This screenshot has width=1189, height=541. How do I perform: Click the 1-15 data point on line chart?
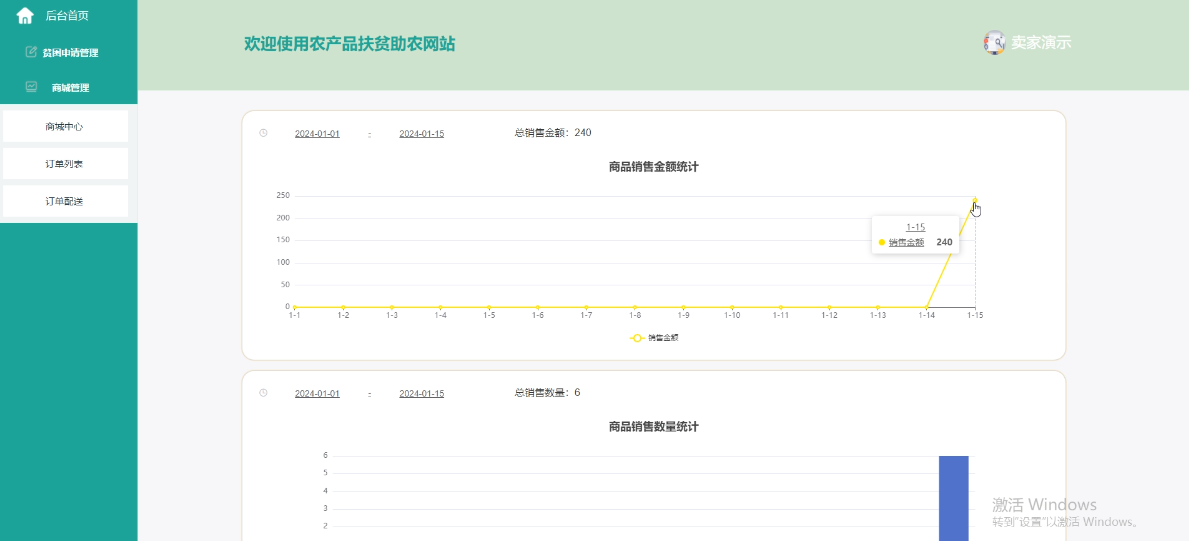pyautogui.click(x=975, y=200)
